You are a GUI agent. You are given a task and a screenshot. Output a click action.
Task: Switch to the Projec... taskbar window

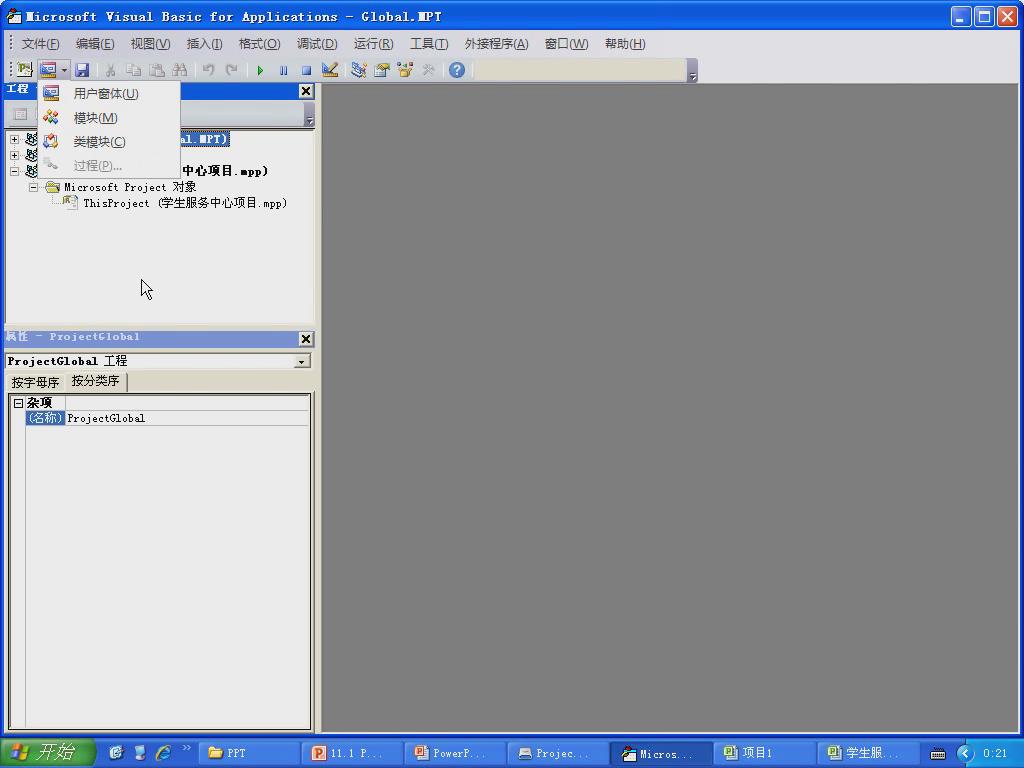[558, 753]
